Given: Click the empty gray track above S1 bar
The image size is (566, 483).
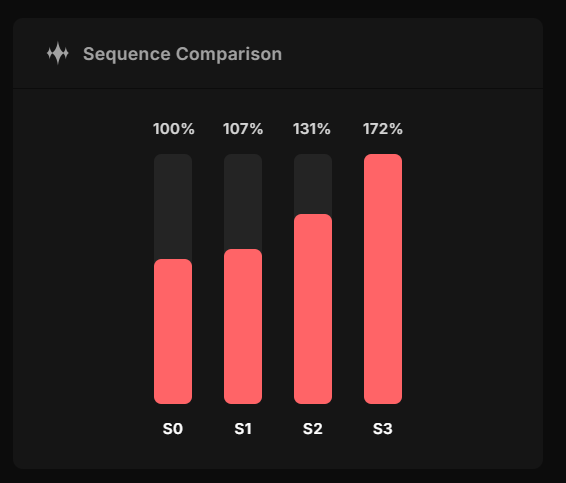Looking at the screenshot, I should pyautogui.click(x=243, y=201).
